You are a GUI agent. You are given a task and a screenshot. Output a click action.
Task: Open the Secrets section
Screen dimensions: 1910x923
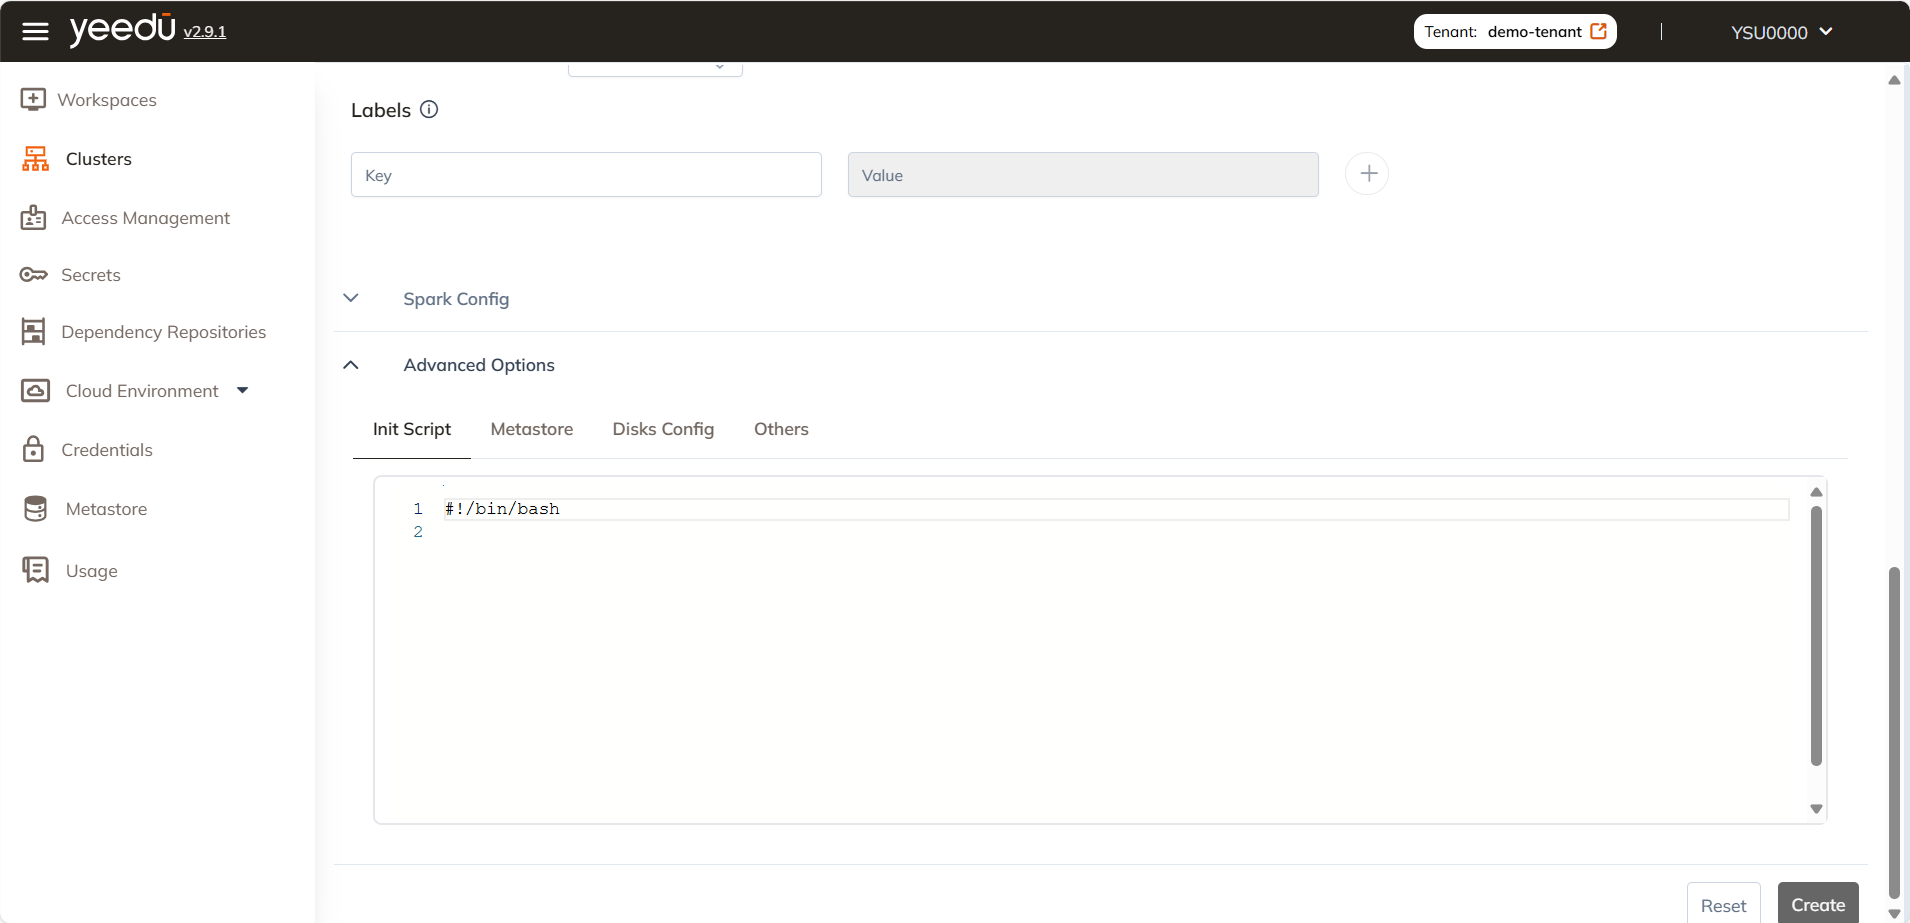tap(90, 274)
